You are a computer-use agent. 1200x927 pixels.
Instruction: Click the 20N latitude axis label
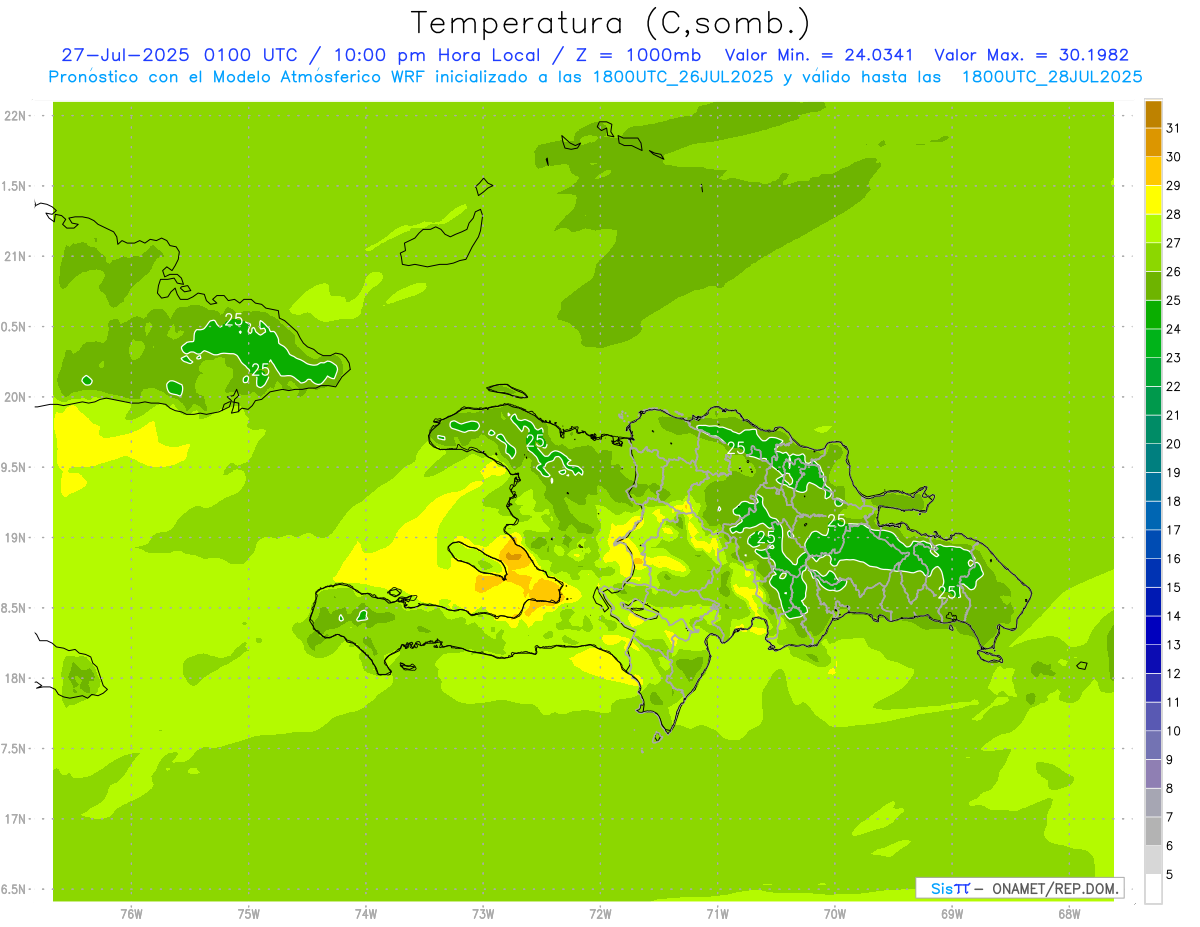[x=15, y=397]
